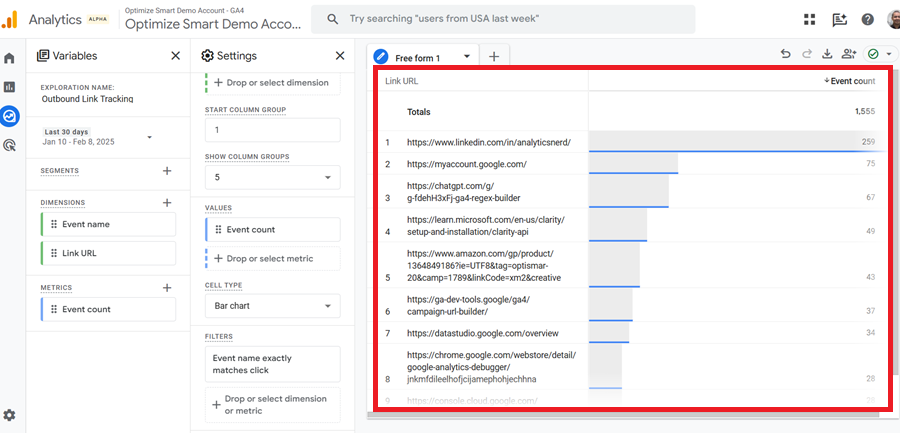Open the Show Column Groups dropdown
Viewport: 900px width, 433px height.
(273, 177)
